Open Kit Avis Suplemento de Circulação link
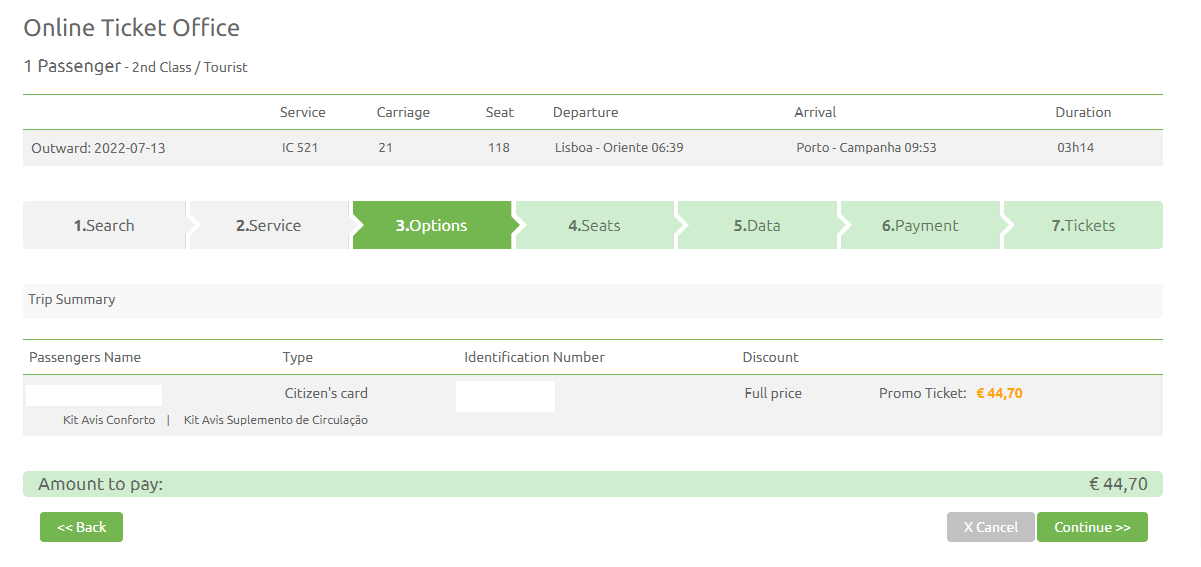 (x=276, y=420)
